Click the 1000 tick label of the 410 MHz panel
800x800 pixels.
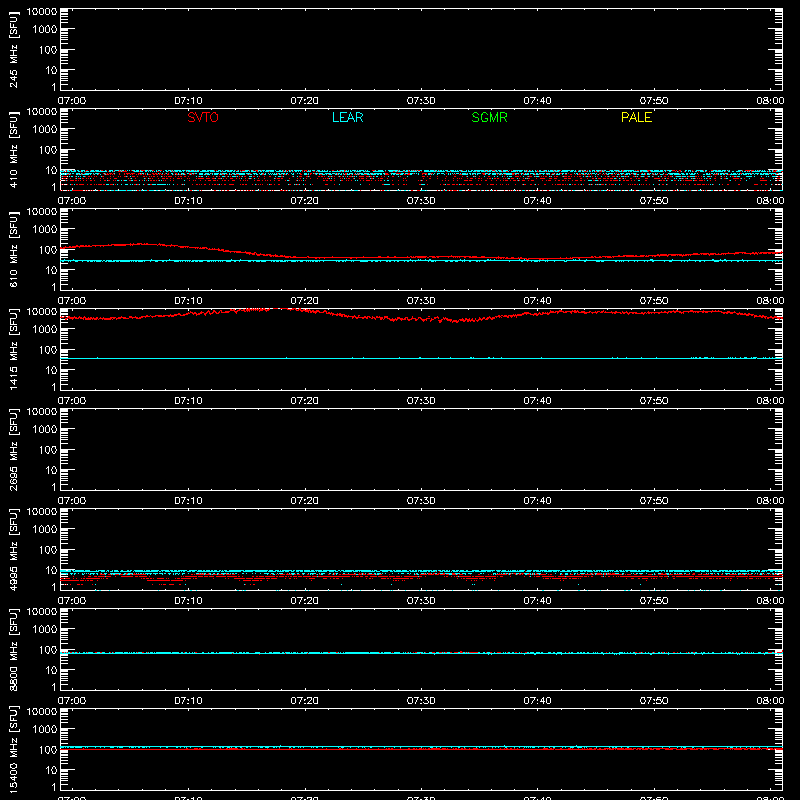pos(45,130)
